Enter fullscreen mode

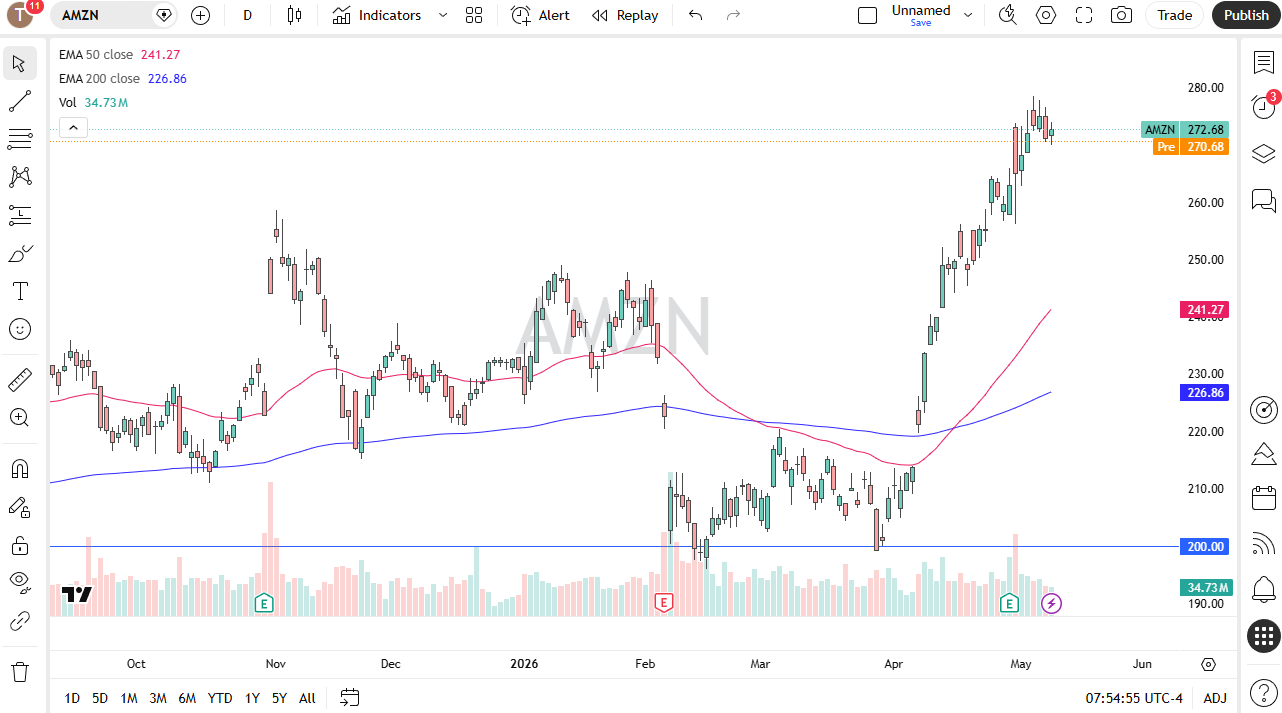click(x=1084, y=15)
